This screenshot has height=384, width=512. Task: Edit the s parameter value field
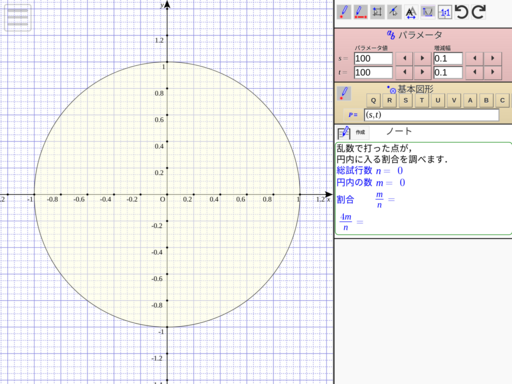373,58
